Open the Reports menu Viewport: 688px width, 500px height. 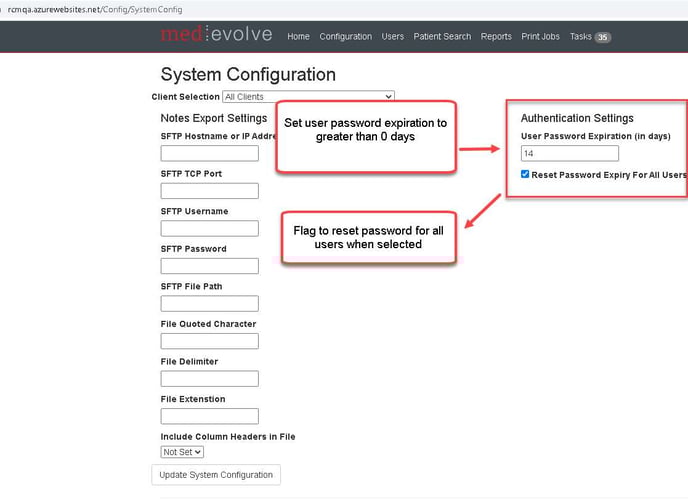pyautogui.click(x=496, y=37)
